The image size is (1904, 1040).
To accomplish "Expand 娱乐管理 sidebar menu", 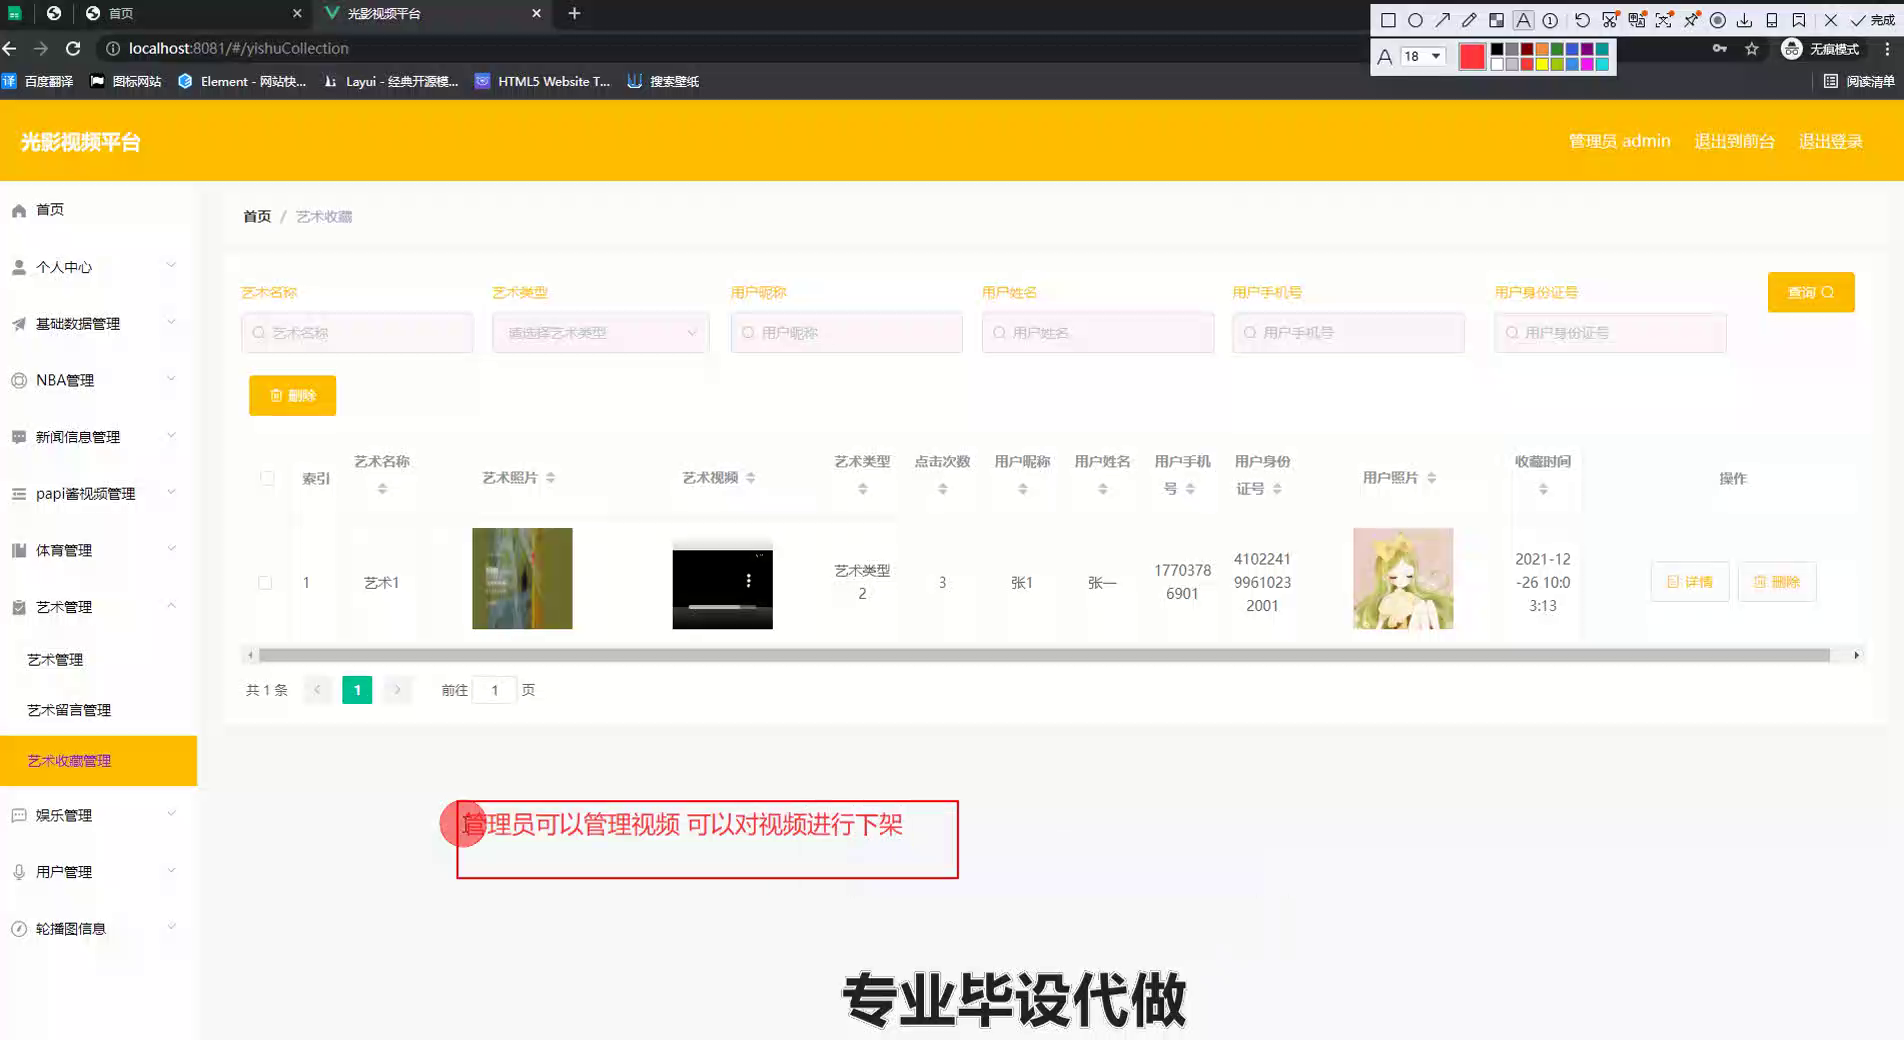I will (98, 815).
